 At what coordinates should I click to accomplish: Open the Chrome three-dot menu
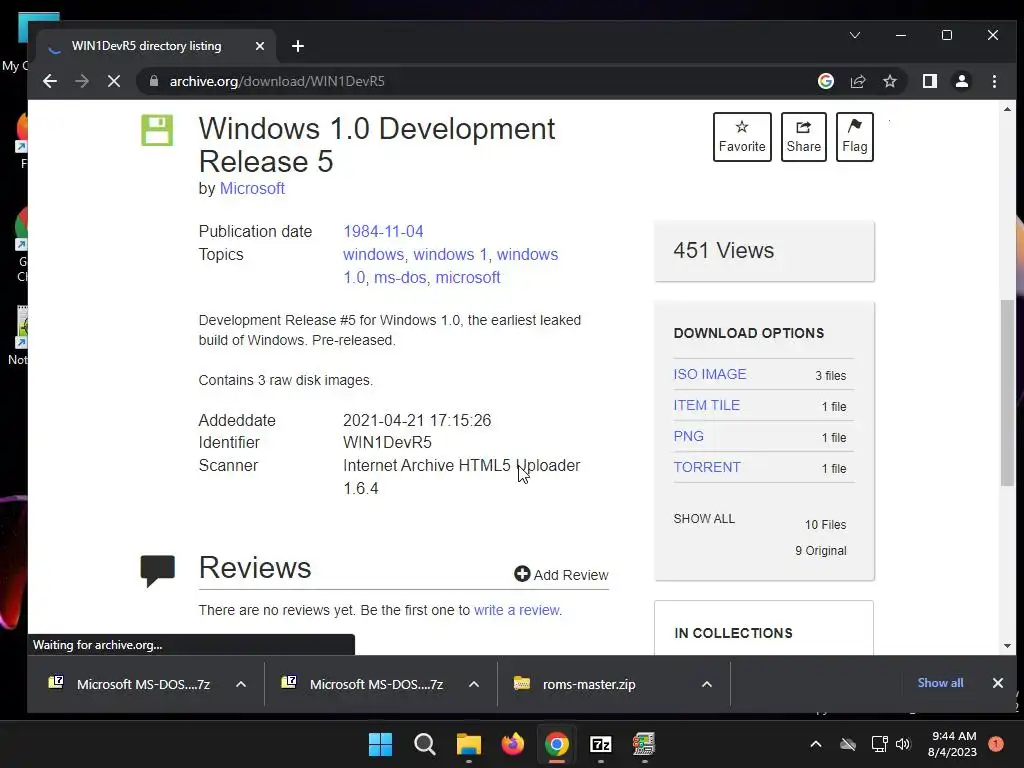(994, 81)
